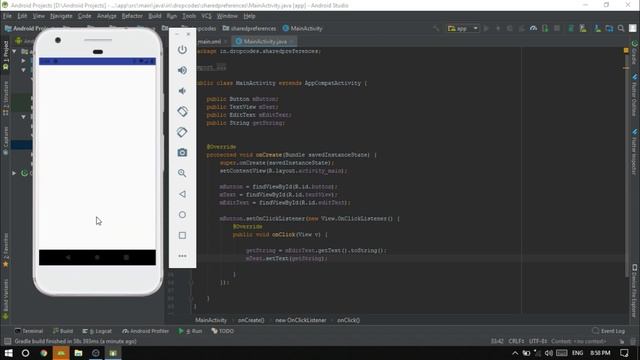Click the tool window quick-access icon in status bar
This screenshot has height=360, width=640.
point(7,341)
